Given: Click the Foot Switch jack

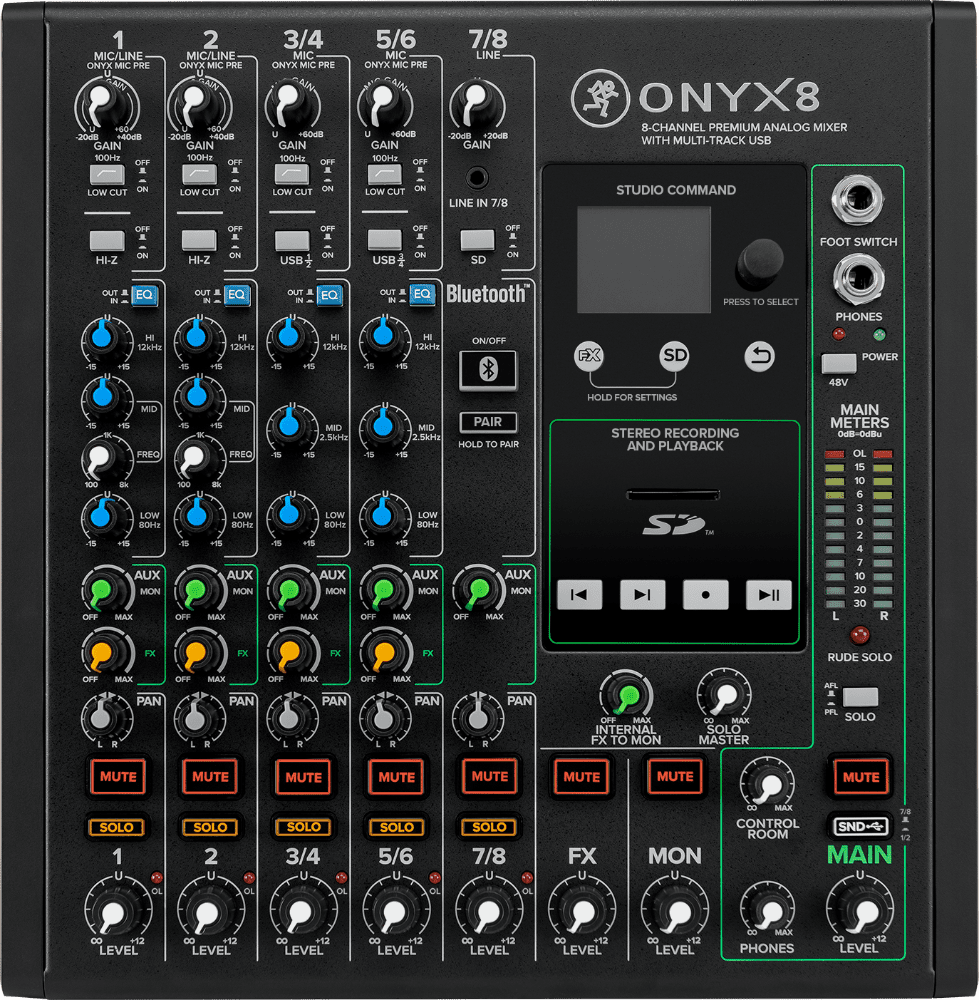Looking at the screenshot, I should coord(858,200).
